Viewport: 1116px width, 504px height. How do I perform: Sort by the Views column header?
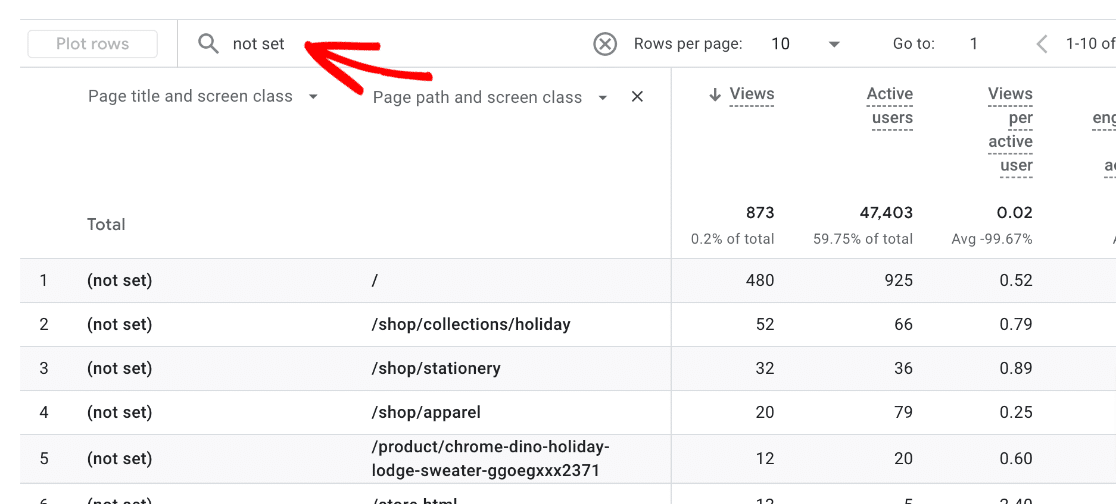[x=752, y=94]
